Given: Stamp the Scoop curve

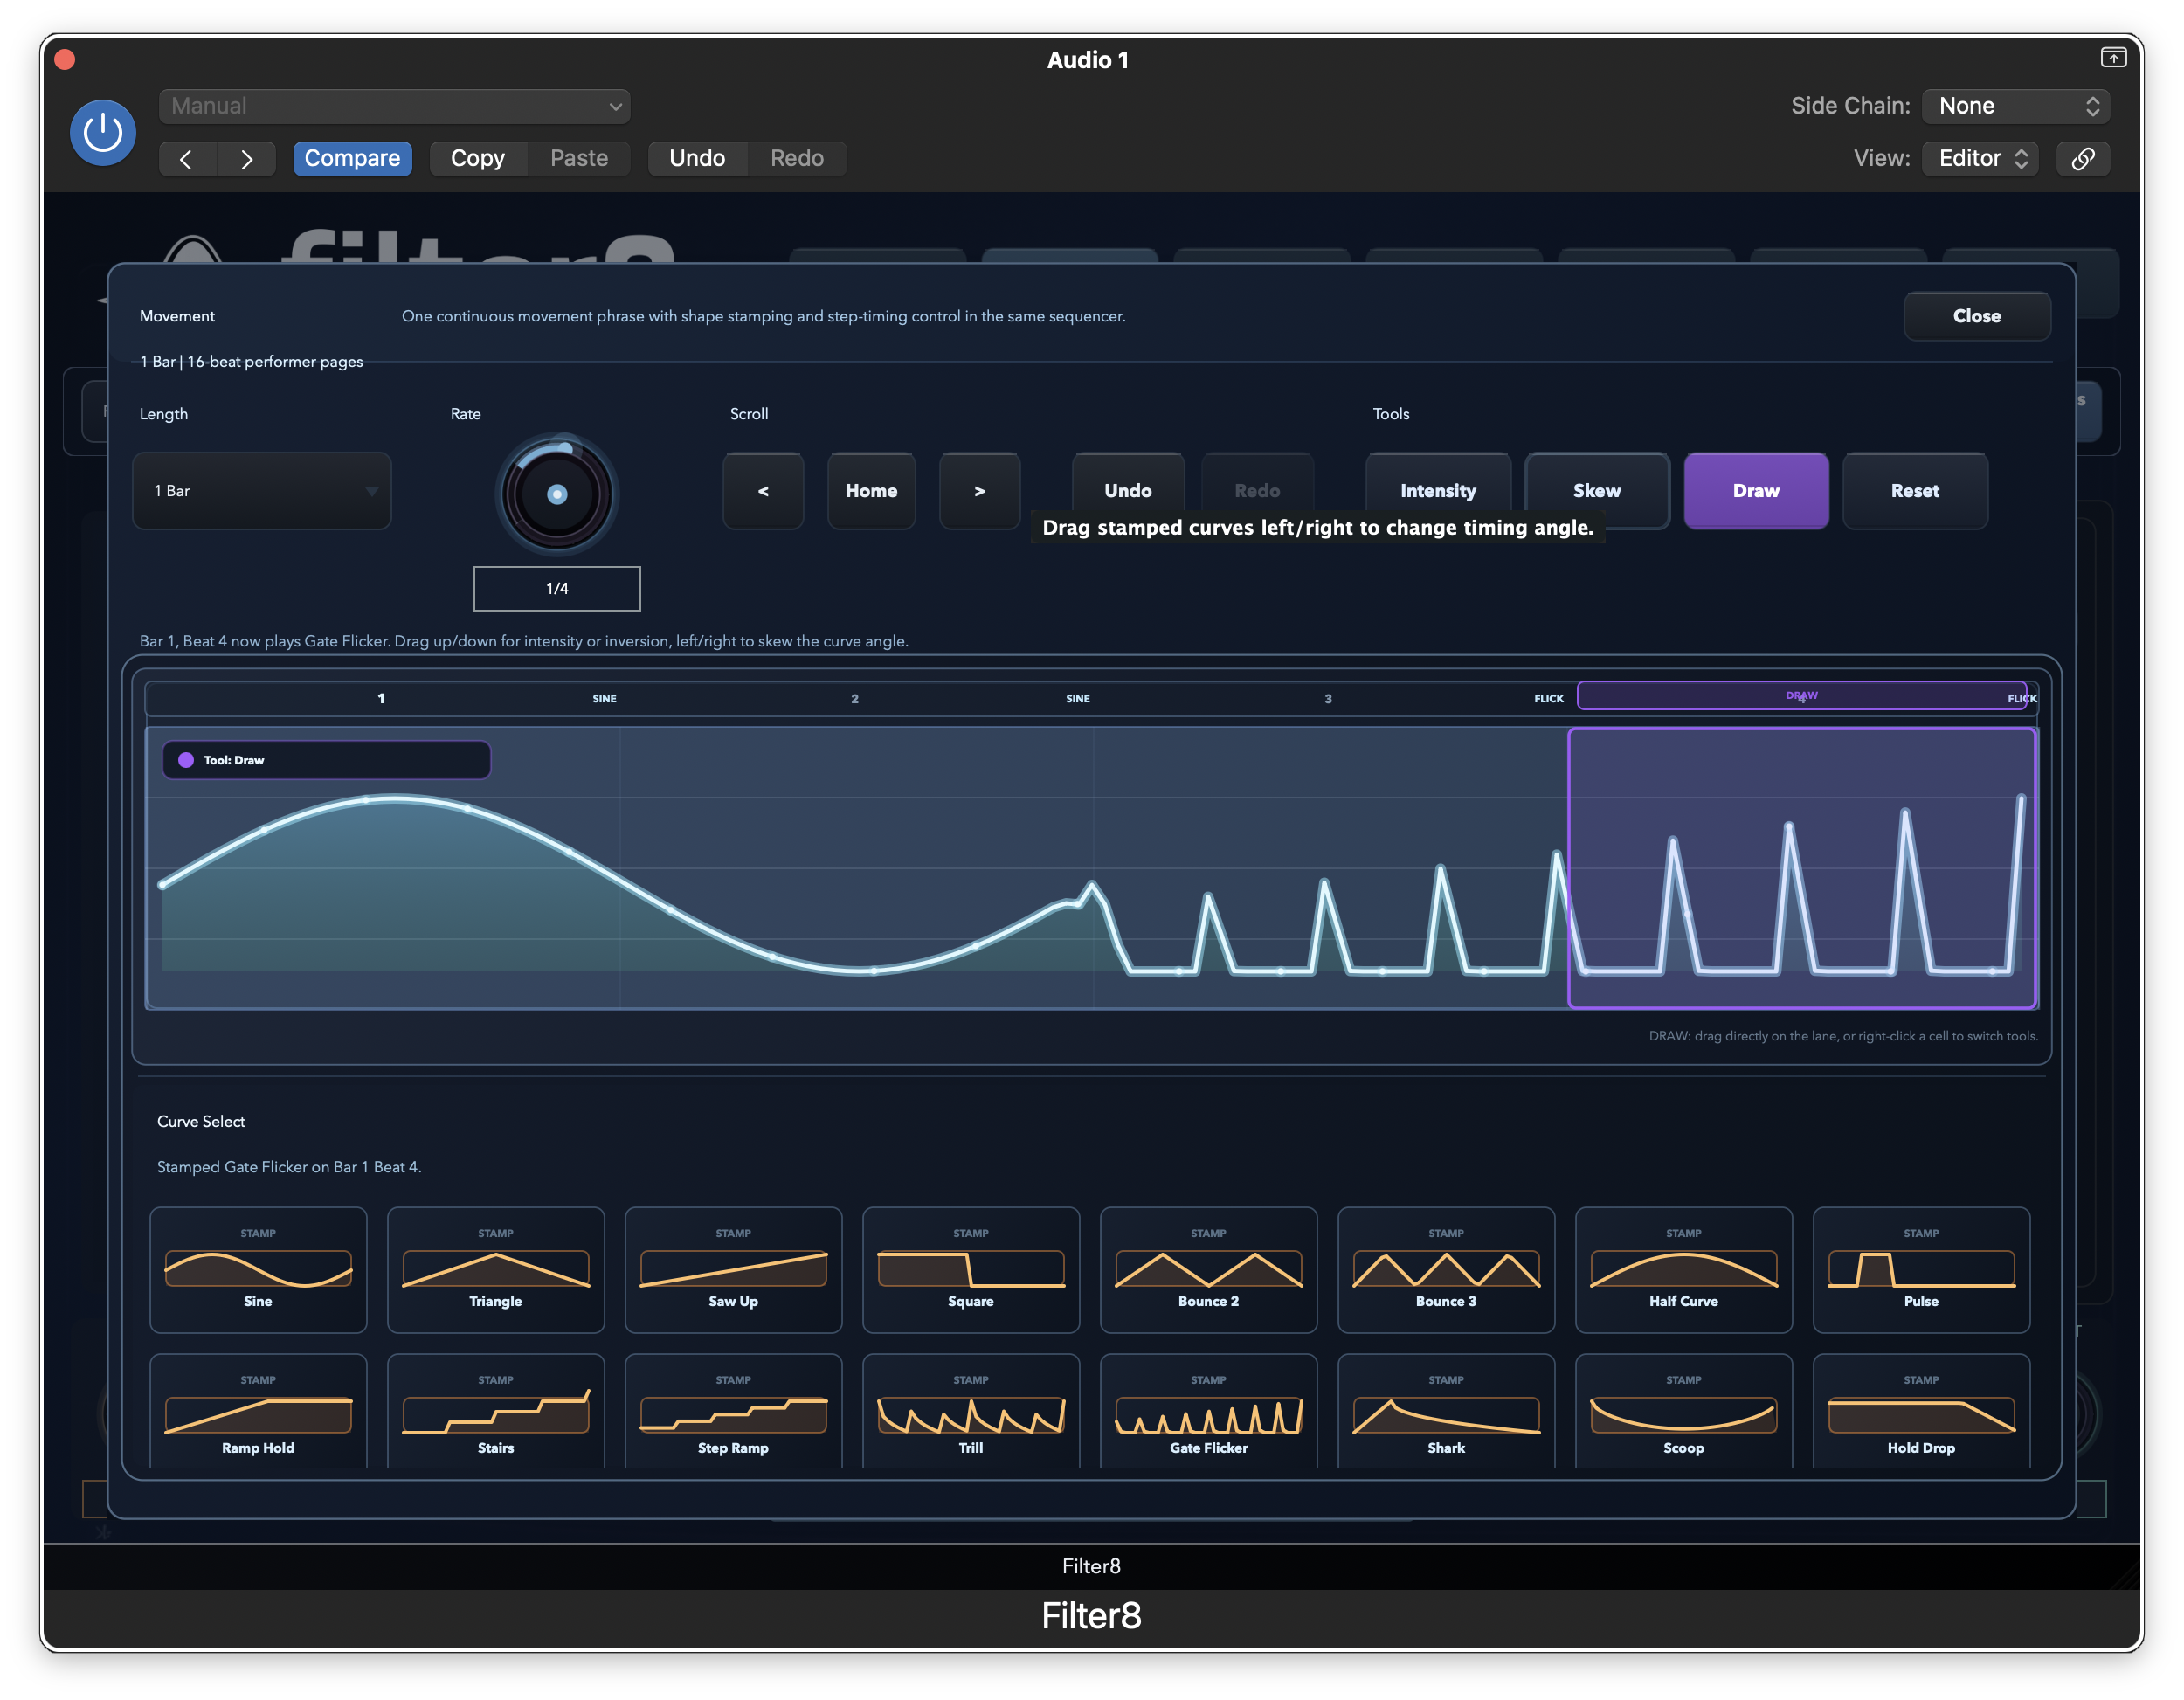Looking at the screenshot, I should coord(1684,1412).
